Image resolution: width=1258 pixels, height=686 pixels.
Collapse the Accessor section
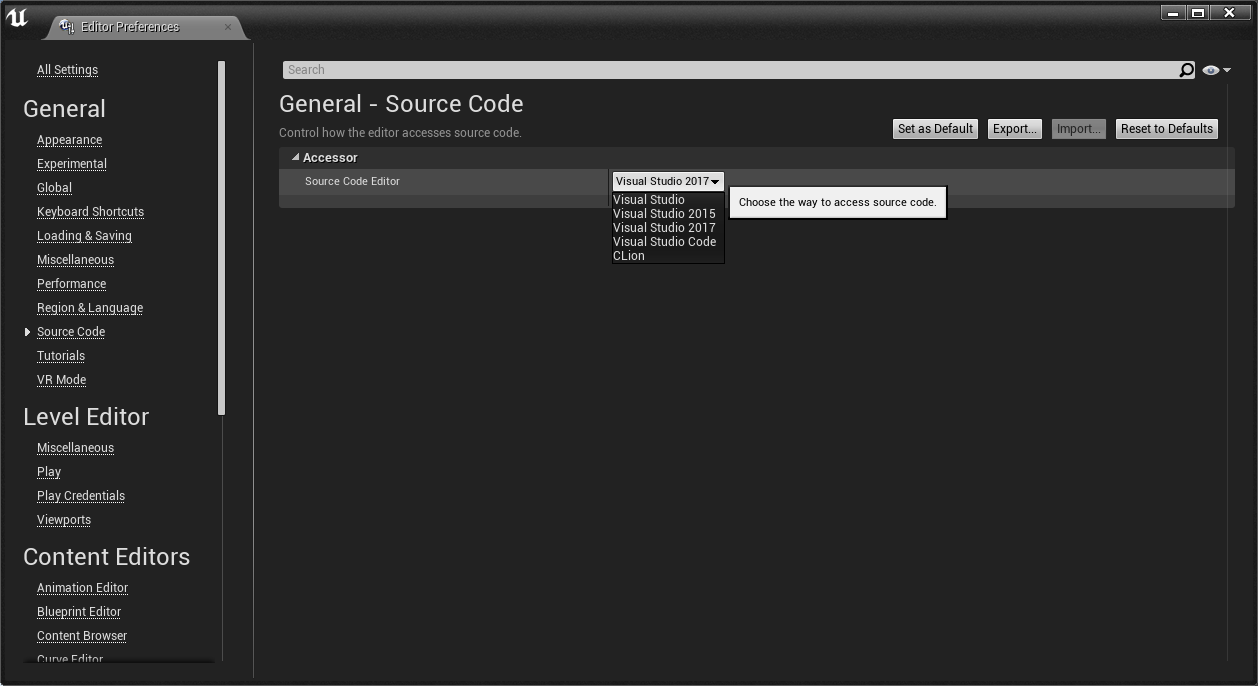[x=296, y=158]
